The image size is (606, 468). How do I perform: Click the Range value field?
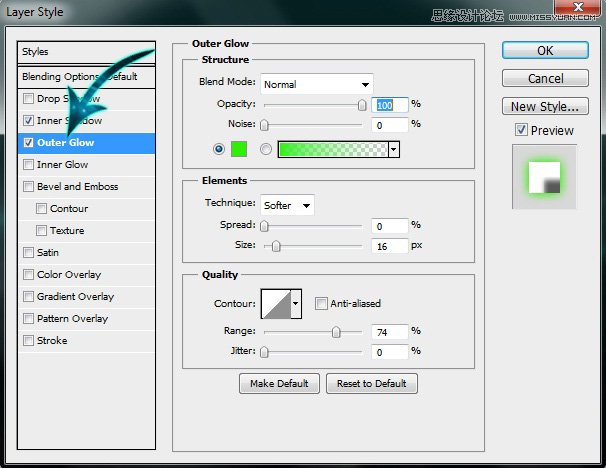(390, 332)
